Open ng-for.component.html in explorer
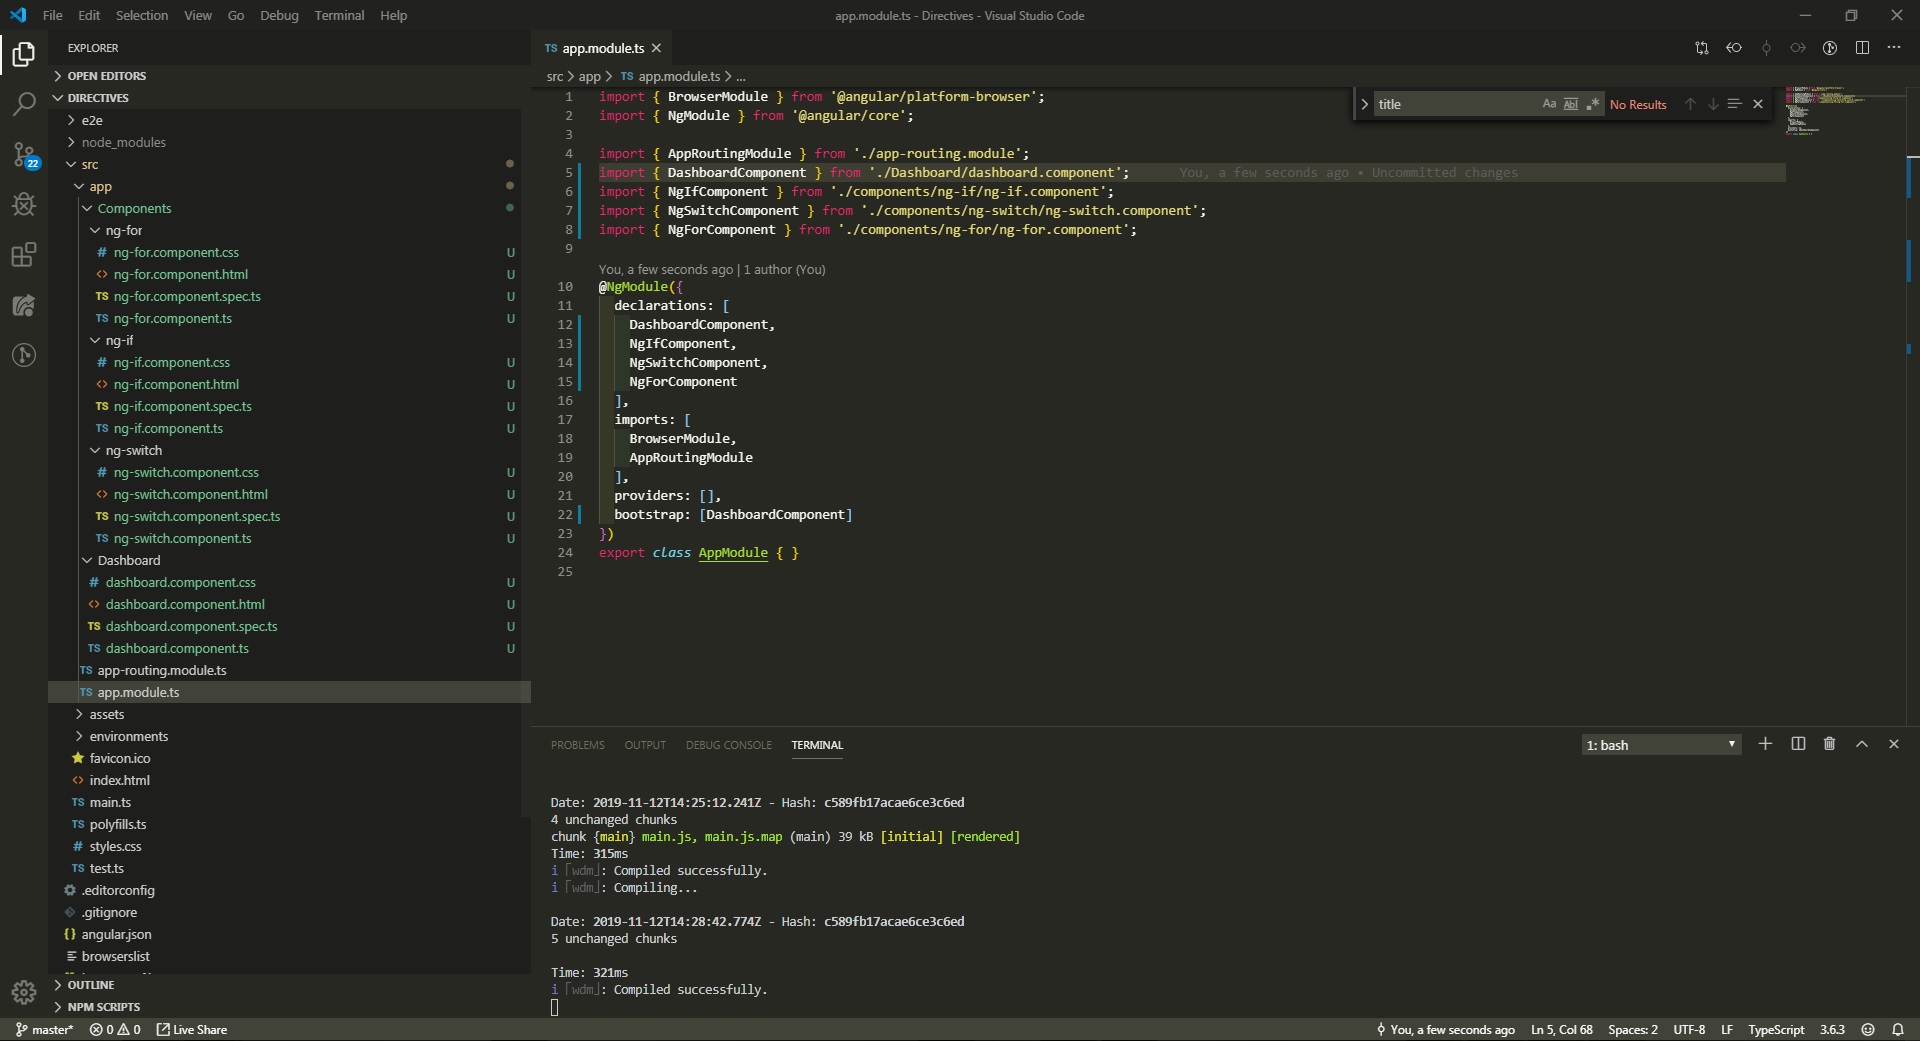 pos(180,274)
